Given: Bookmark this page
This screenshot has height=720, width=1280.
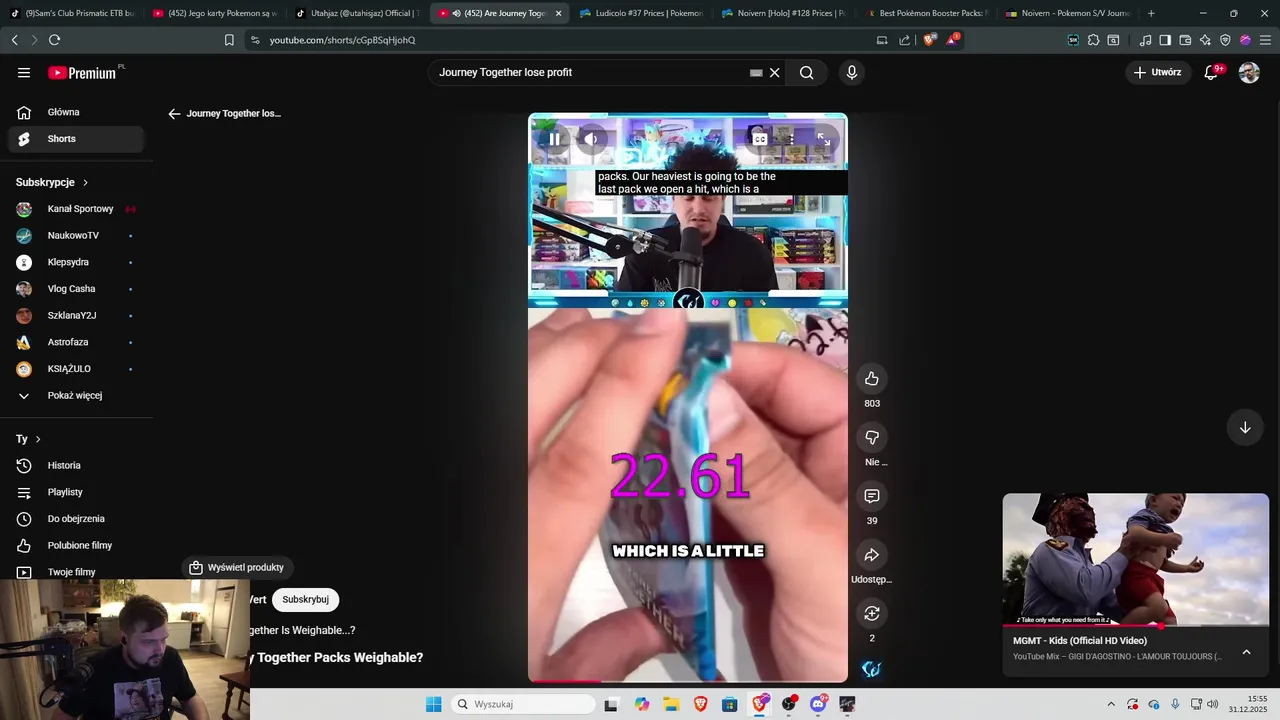Looking at the screenshot, I should coord(229,40).
